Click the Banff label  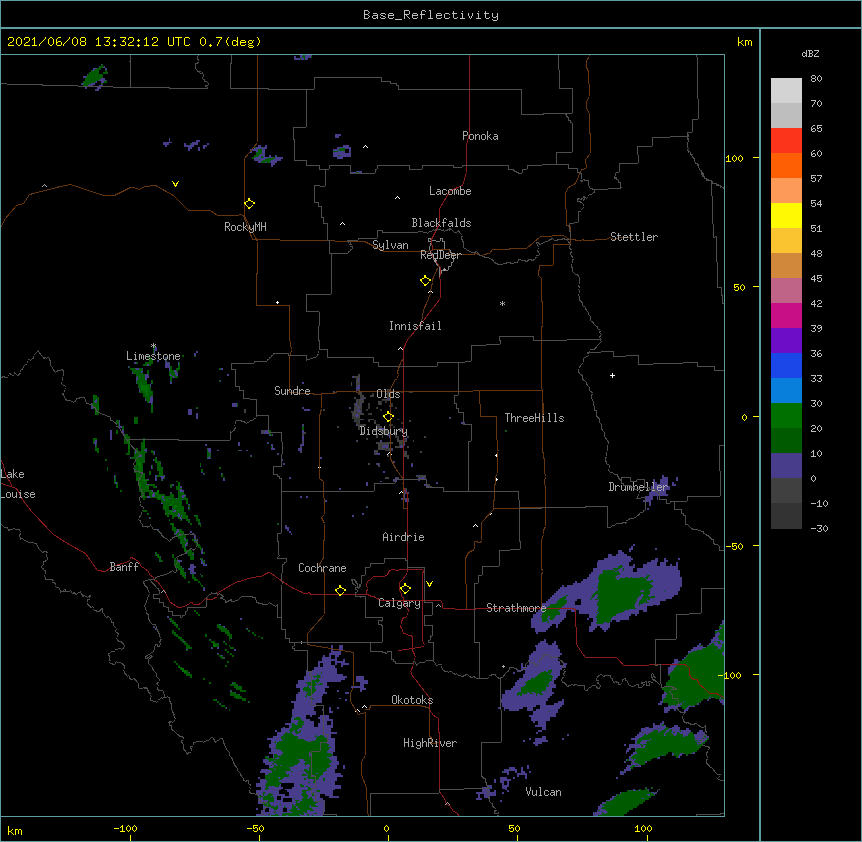pyautogui.click(x=124, y=567)
